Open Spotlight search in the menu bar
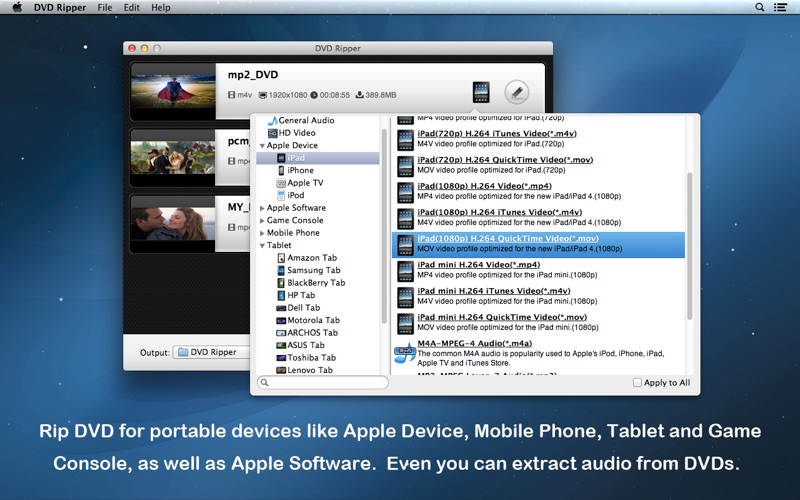This screenshot has height=500, width=800. pos(760,7)
